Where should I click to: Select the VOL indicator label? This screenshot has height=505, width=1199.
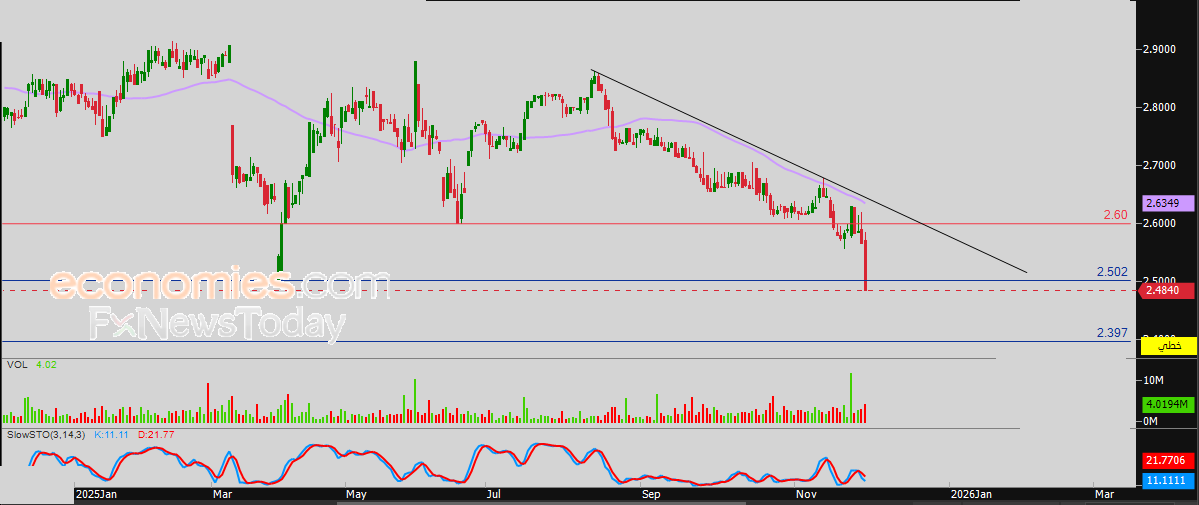click(x=17, y=365)
